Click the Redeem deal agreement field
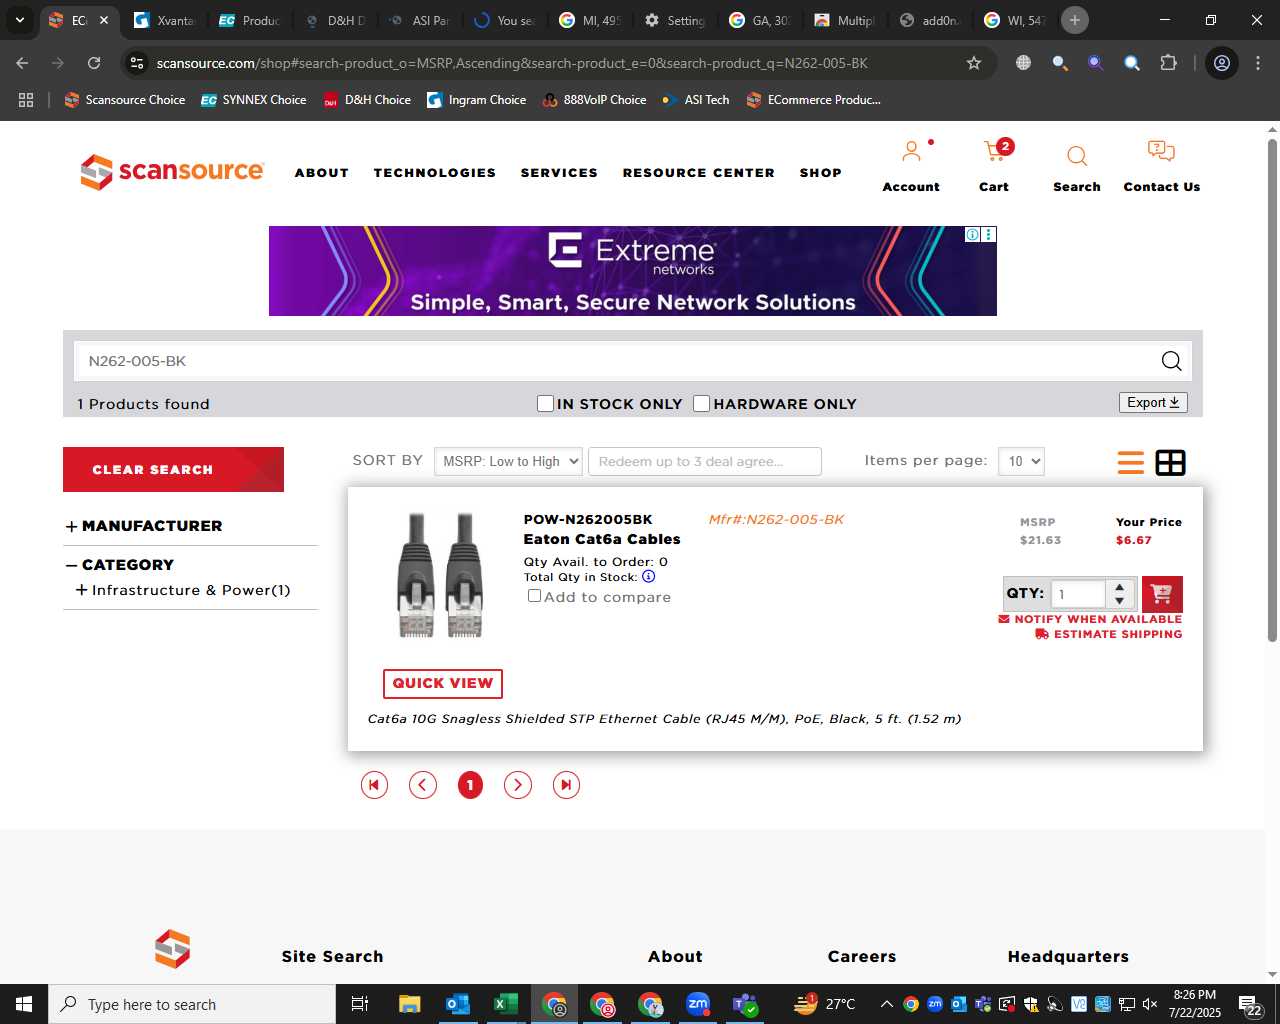1280x1024 pixels. click(x=705, y=461)
